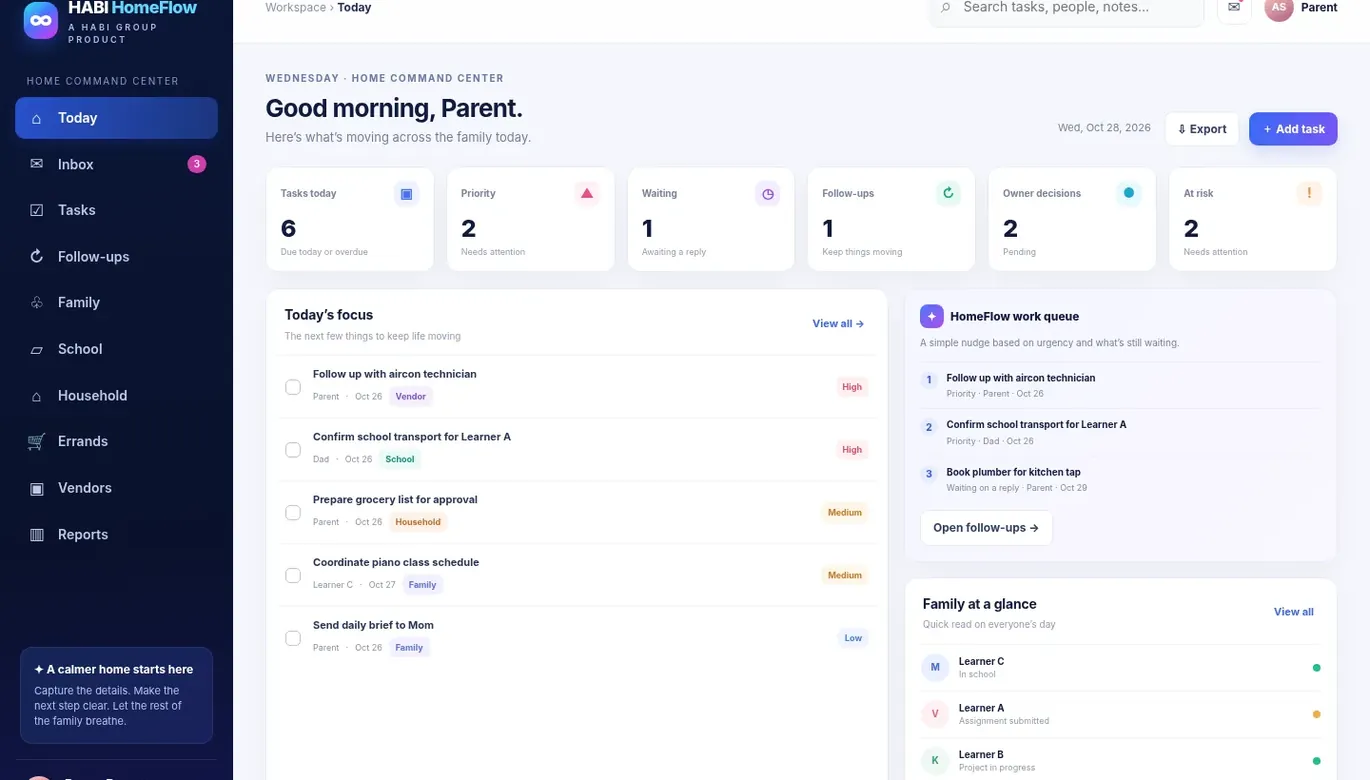Click Book plumber for kitchen tap queue item
The width and height of the screenshot is (1370, 780).
pyautogui.click(x=1120, y=479)
